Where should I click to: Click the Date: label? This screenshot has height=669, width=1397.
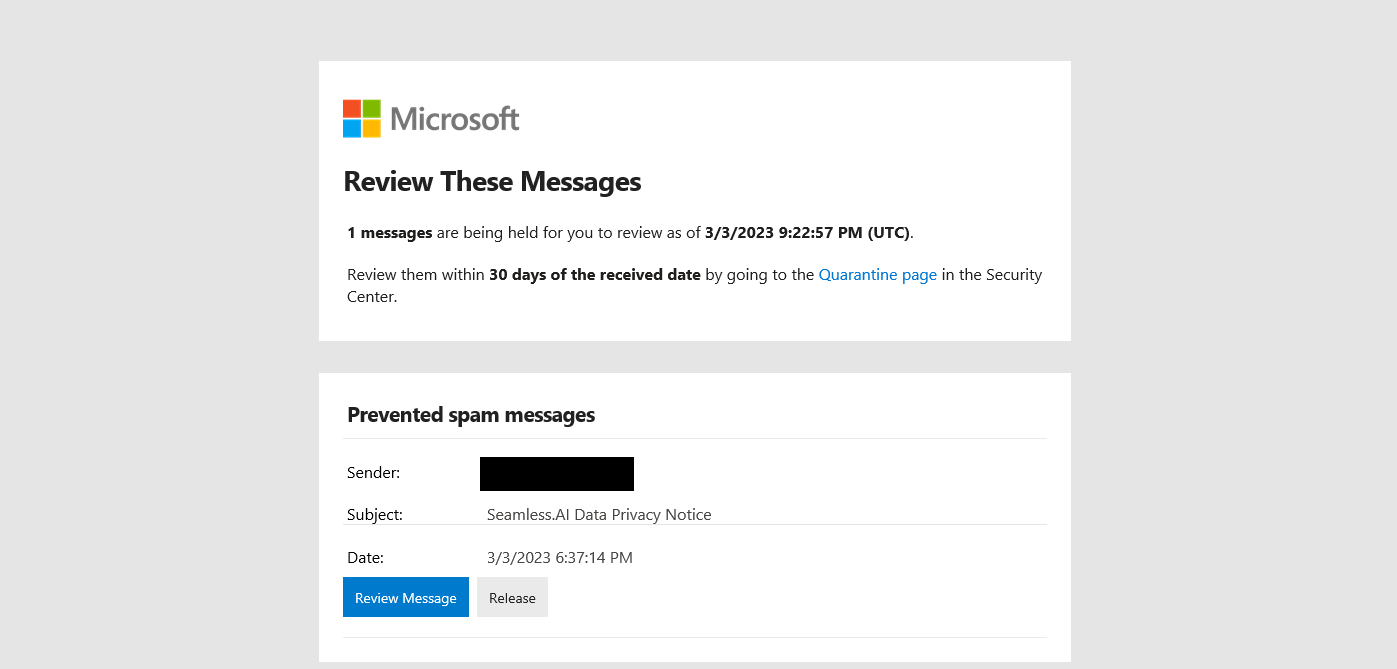point(363,557)
